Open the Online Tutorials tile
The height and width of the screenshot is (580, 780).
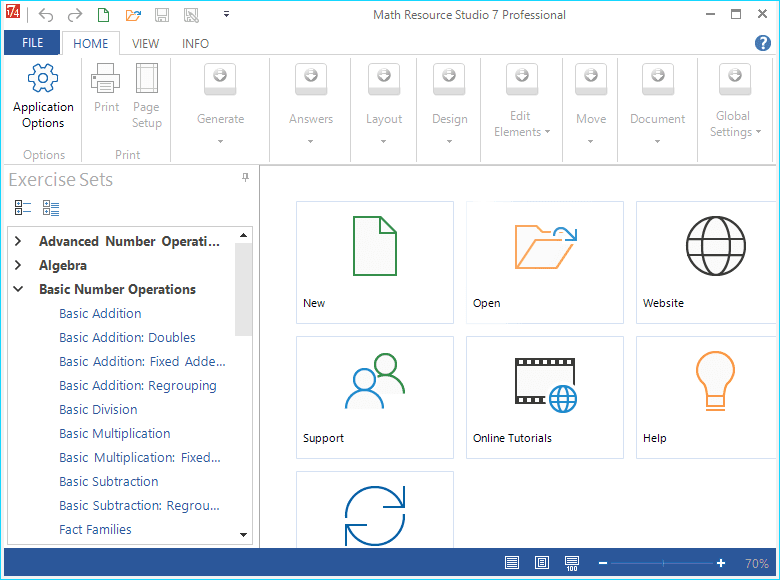point(544,397)
